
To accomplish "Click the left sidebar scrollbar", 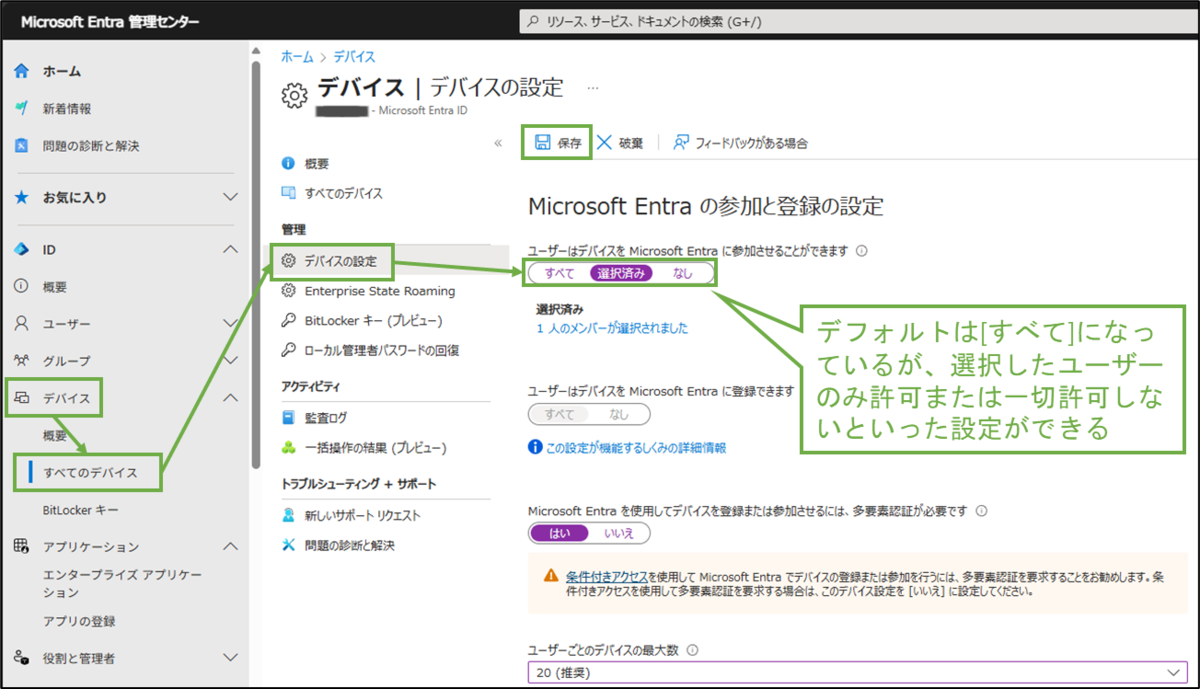I will click(256, 265).
